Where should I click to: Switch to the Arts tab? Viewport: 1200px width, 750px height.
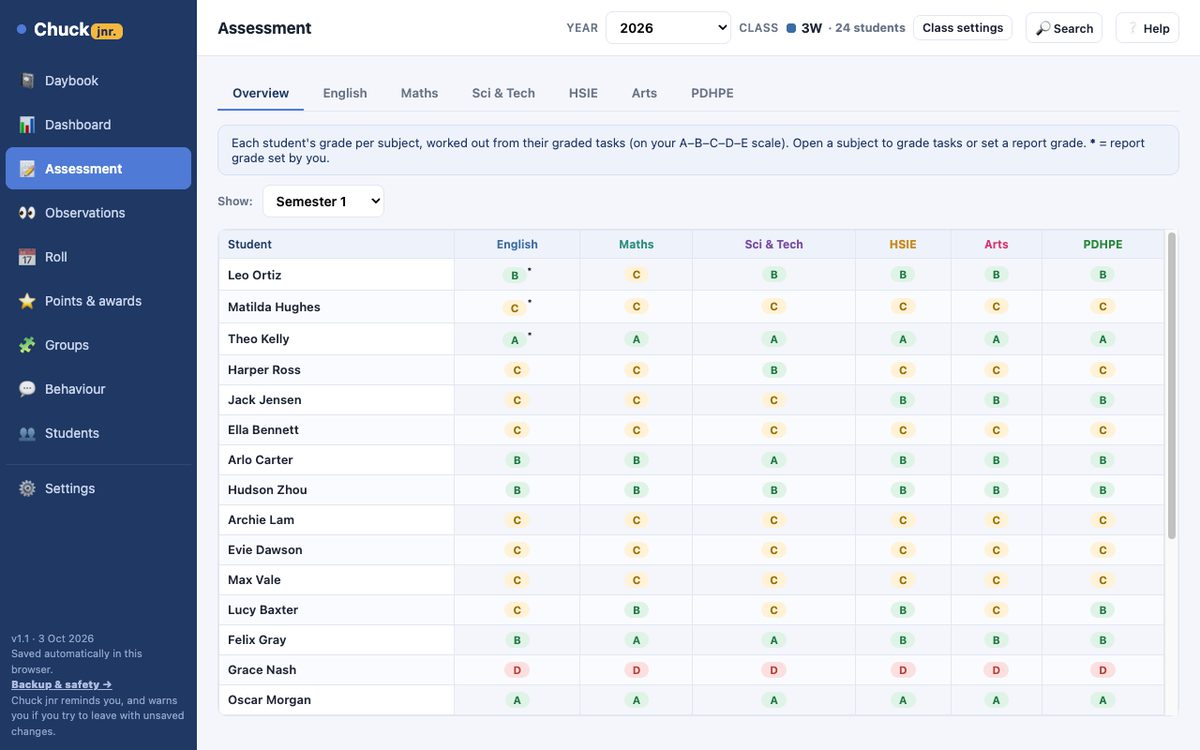click(x=645, y=93)
